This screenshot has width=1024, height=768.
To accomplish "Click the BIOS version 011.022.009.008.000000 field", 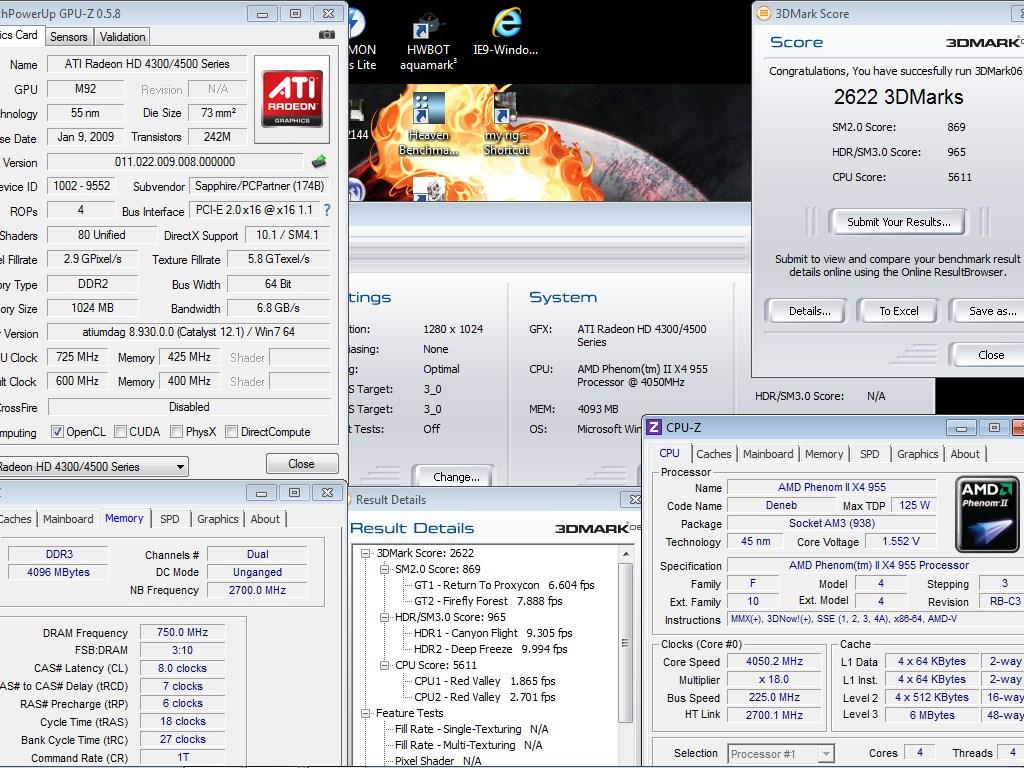I will point(175,162).
